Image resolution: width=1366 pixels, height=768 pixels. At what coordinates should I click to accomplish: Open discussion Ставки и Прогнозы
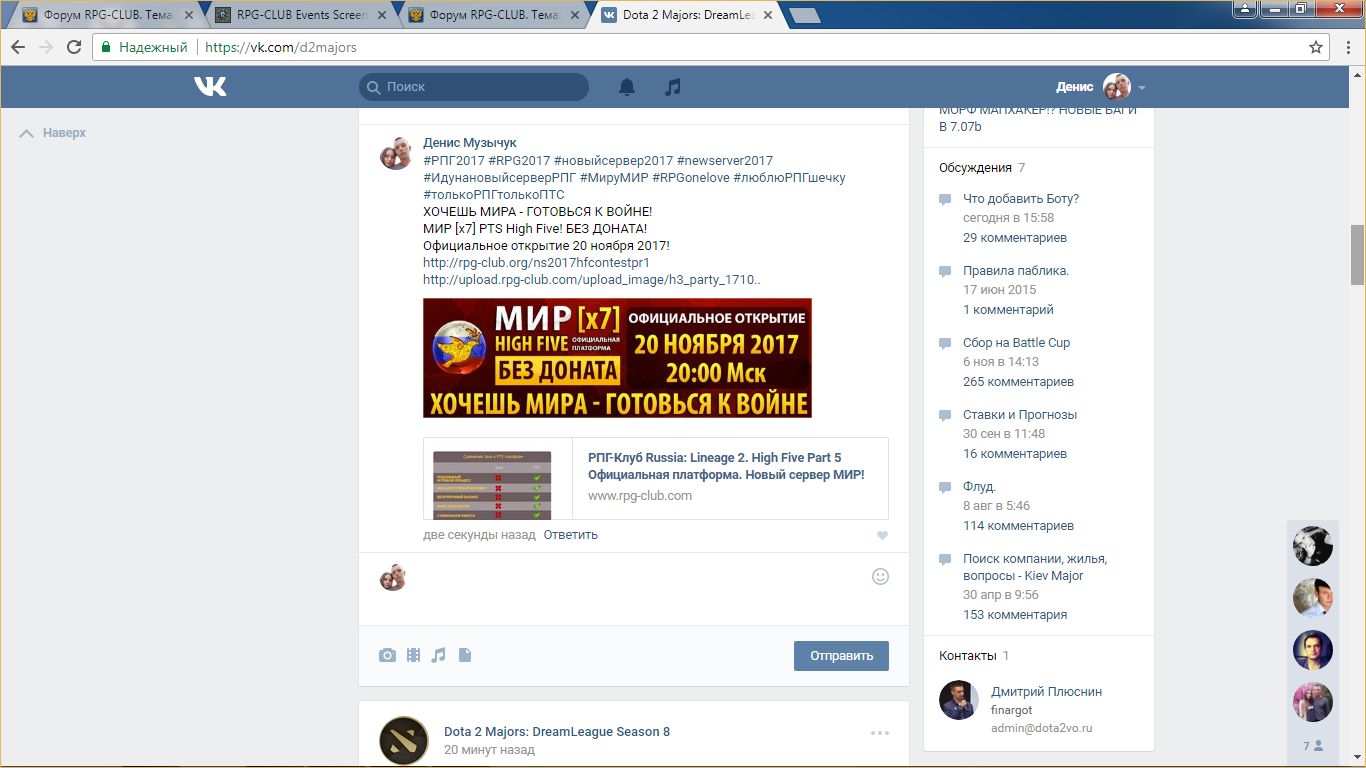pyautogui.click(x=1020, y=415)
